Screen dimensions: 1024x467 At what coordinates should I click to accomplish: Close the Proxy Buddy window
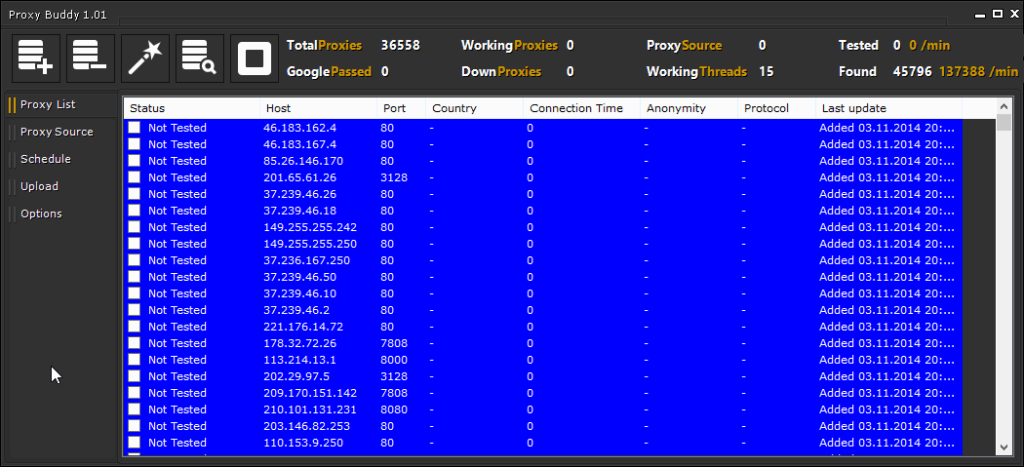click(1012, 14)
